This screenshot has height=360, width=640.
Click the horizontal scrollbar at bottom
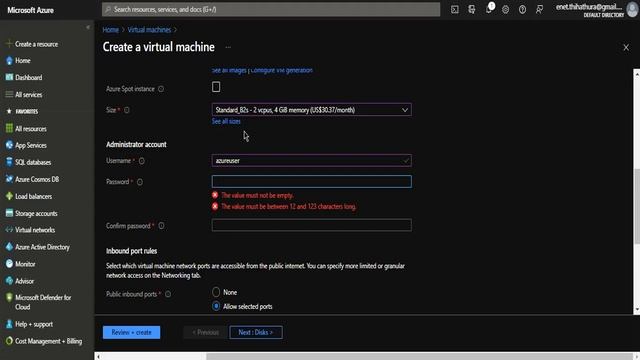(x=419, y=356)
